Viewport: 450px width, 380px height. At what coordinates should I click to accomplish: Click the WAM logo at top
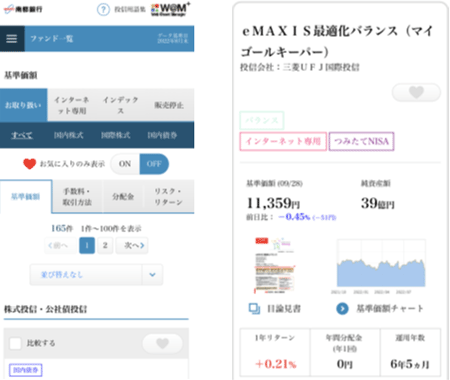coord(171,9)
